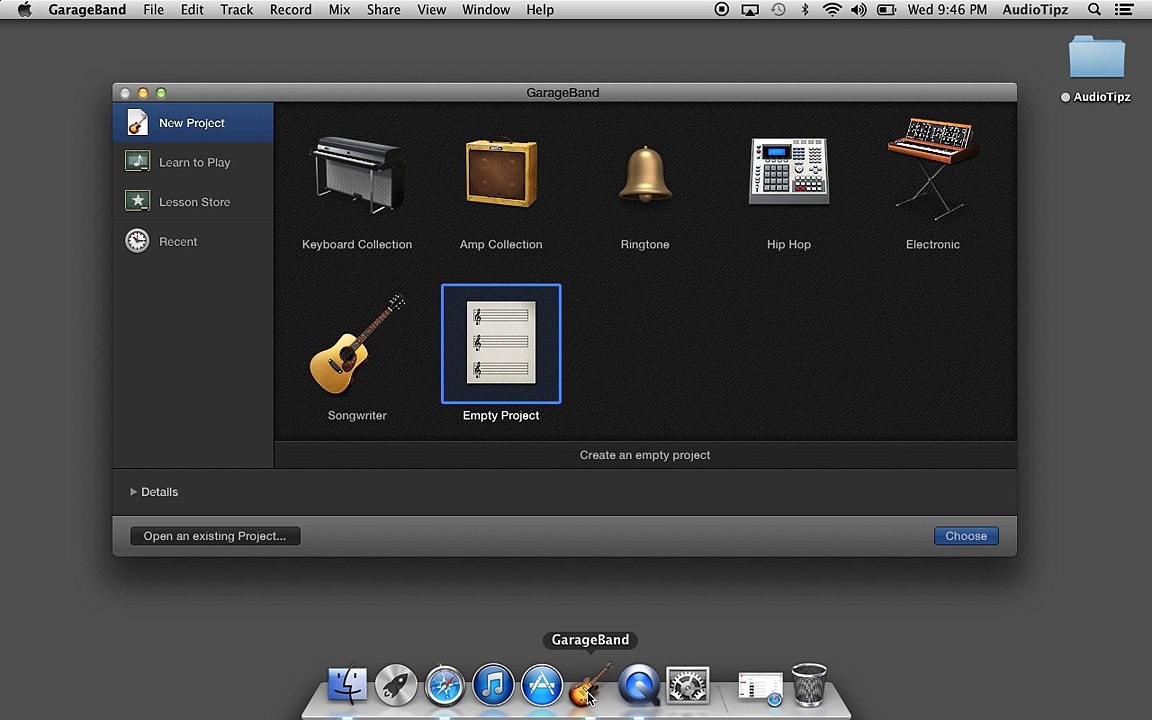The width and height of the screenshot is (1152, 720).
Task: Select the Keyboard Collection template icon
Action: (x=357, y=175)
